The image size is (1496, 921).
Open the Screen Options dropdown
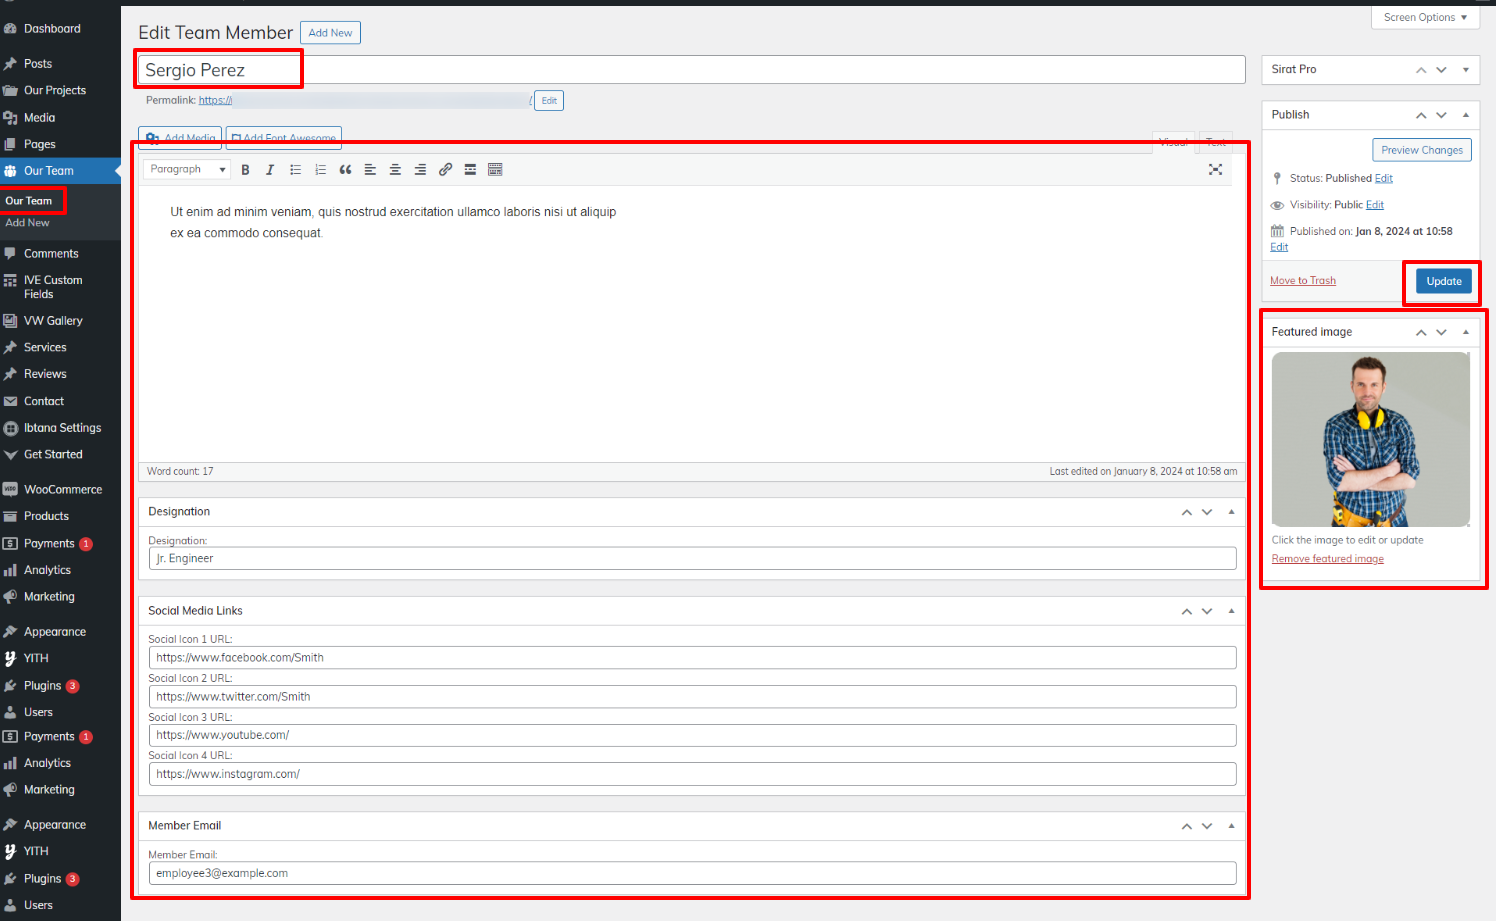tap(1424, 17)
